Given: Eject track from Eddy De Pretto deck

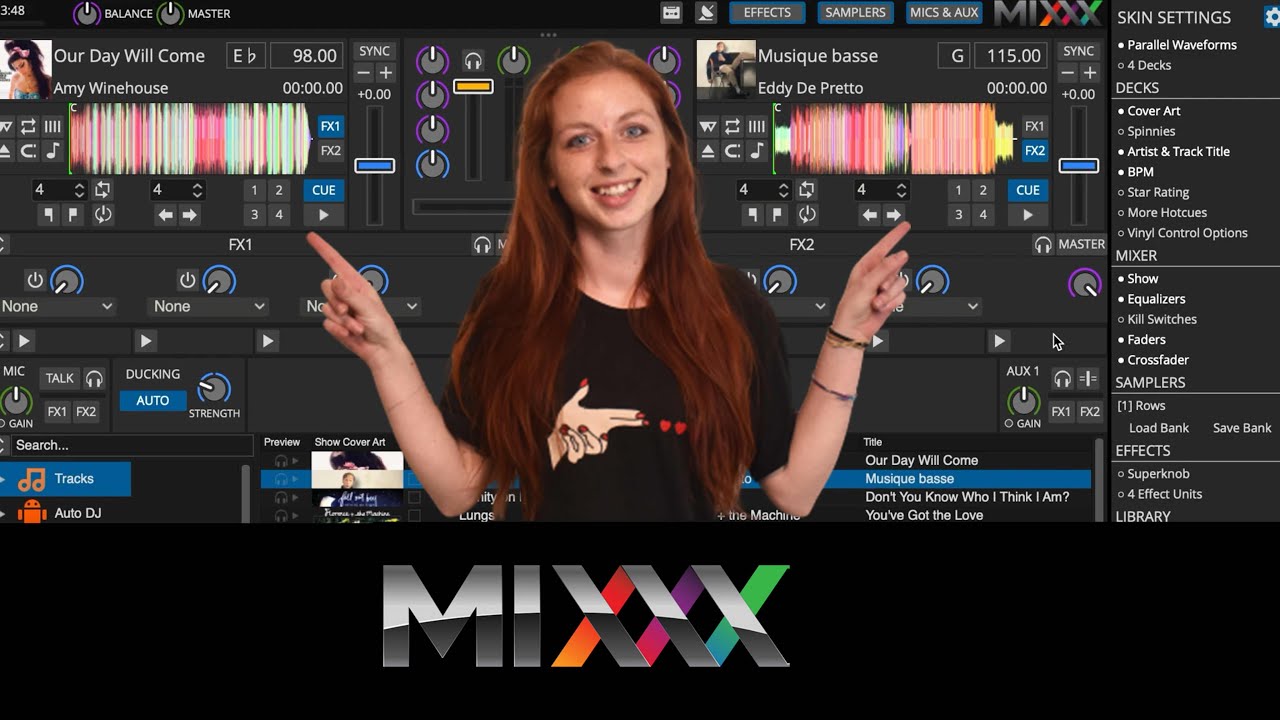Looking at the screenshot, I should [708, 151].
